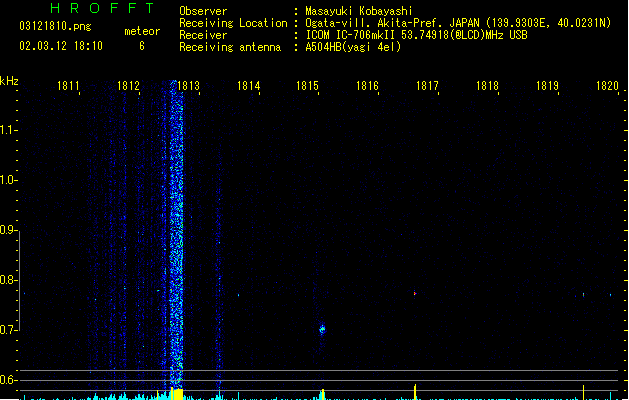
Task: Click the meteor count value 6
Action: pos(142,46)
